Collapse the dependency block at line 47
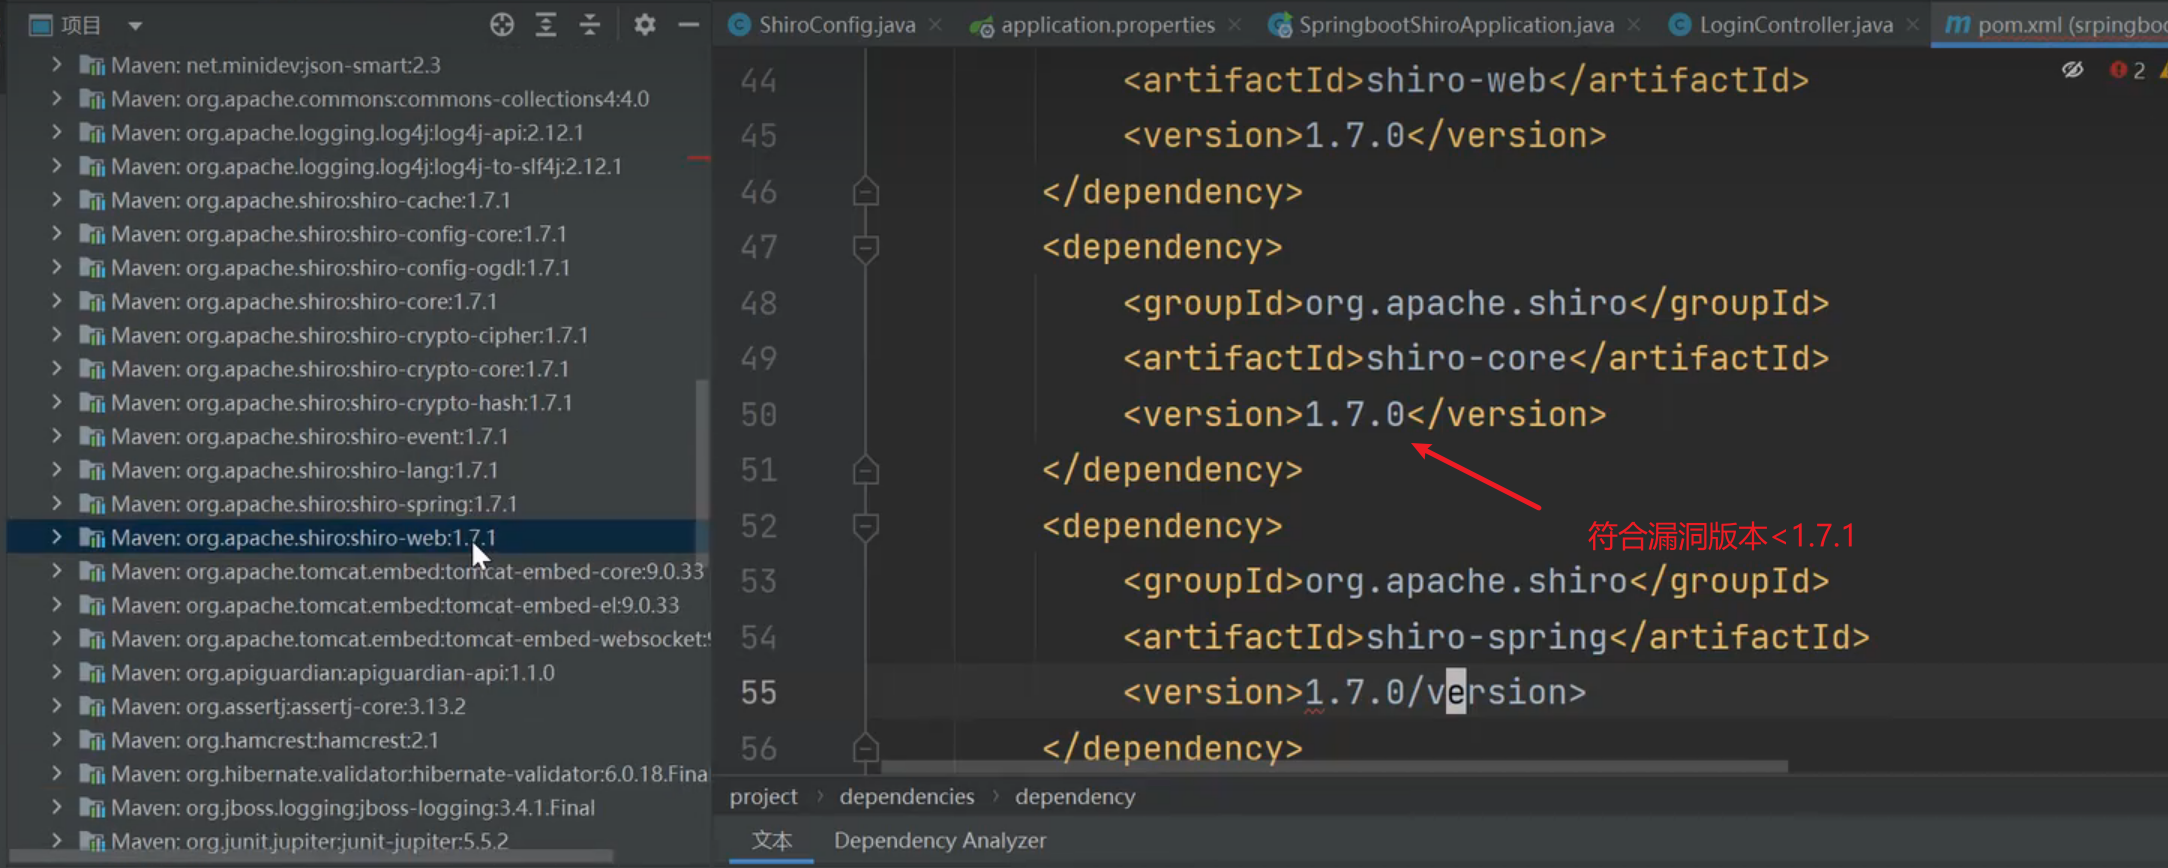2168x868 pixels. 866,248
